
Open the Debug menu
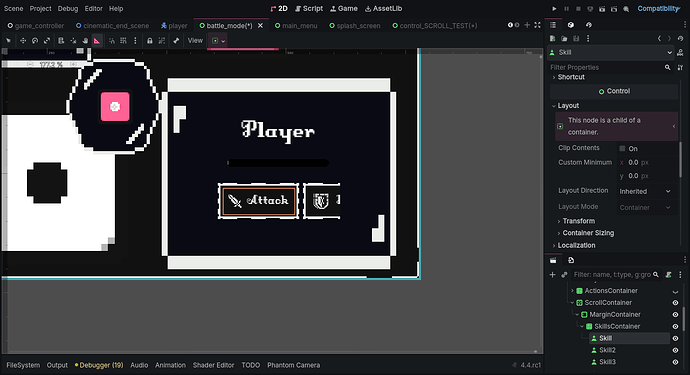(68, 8)
